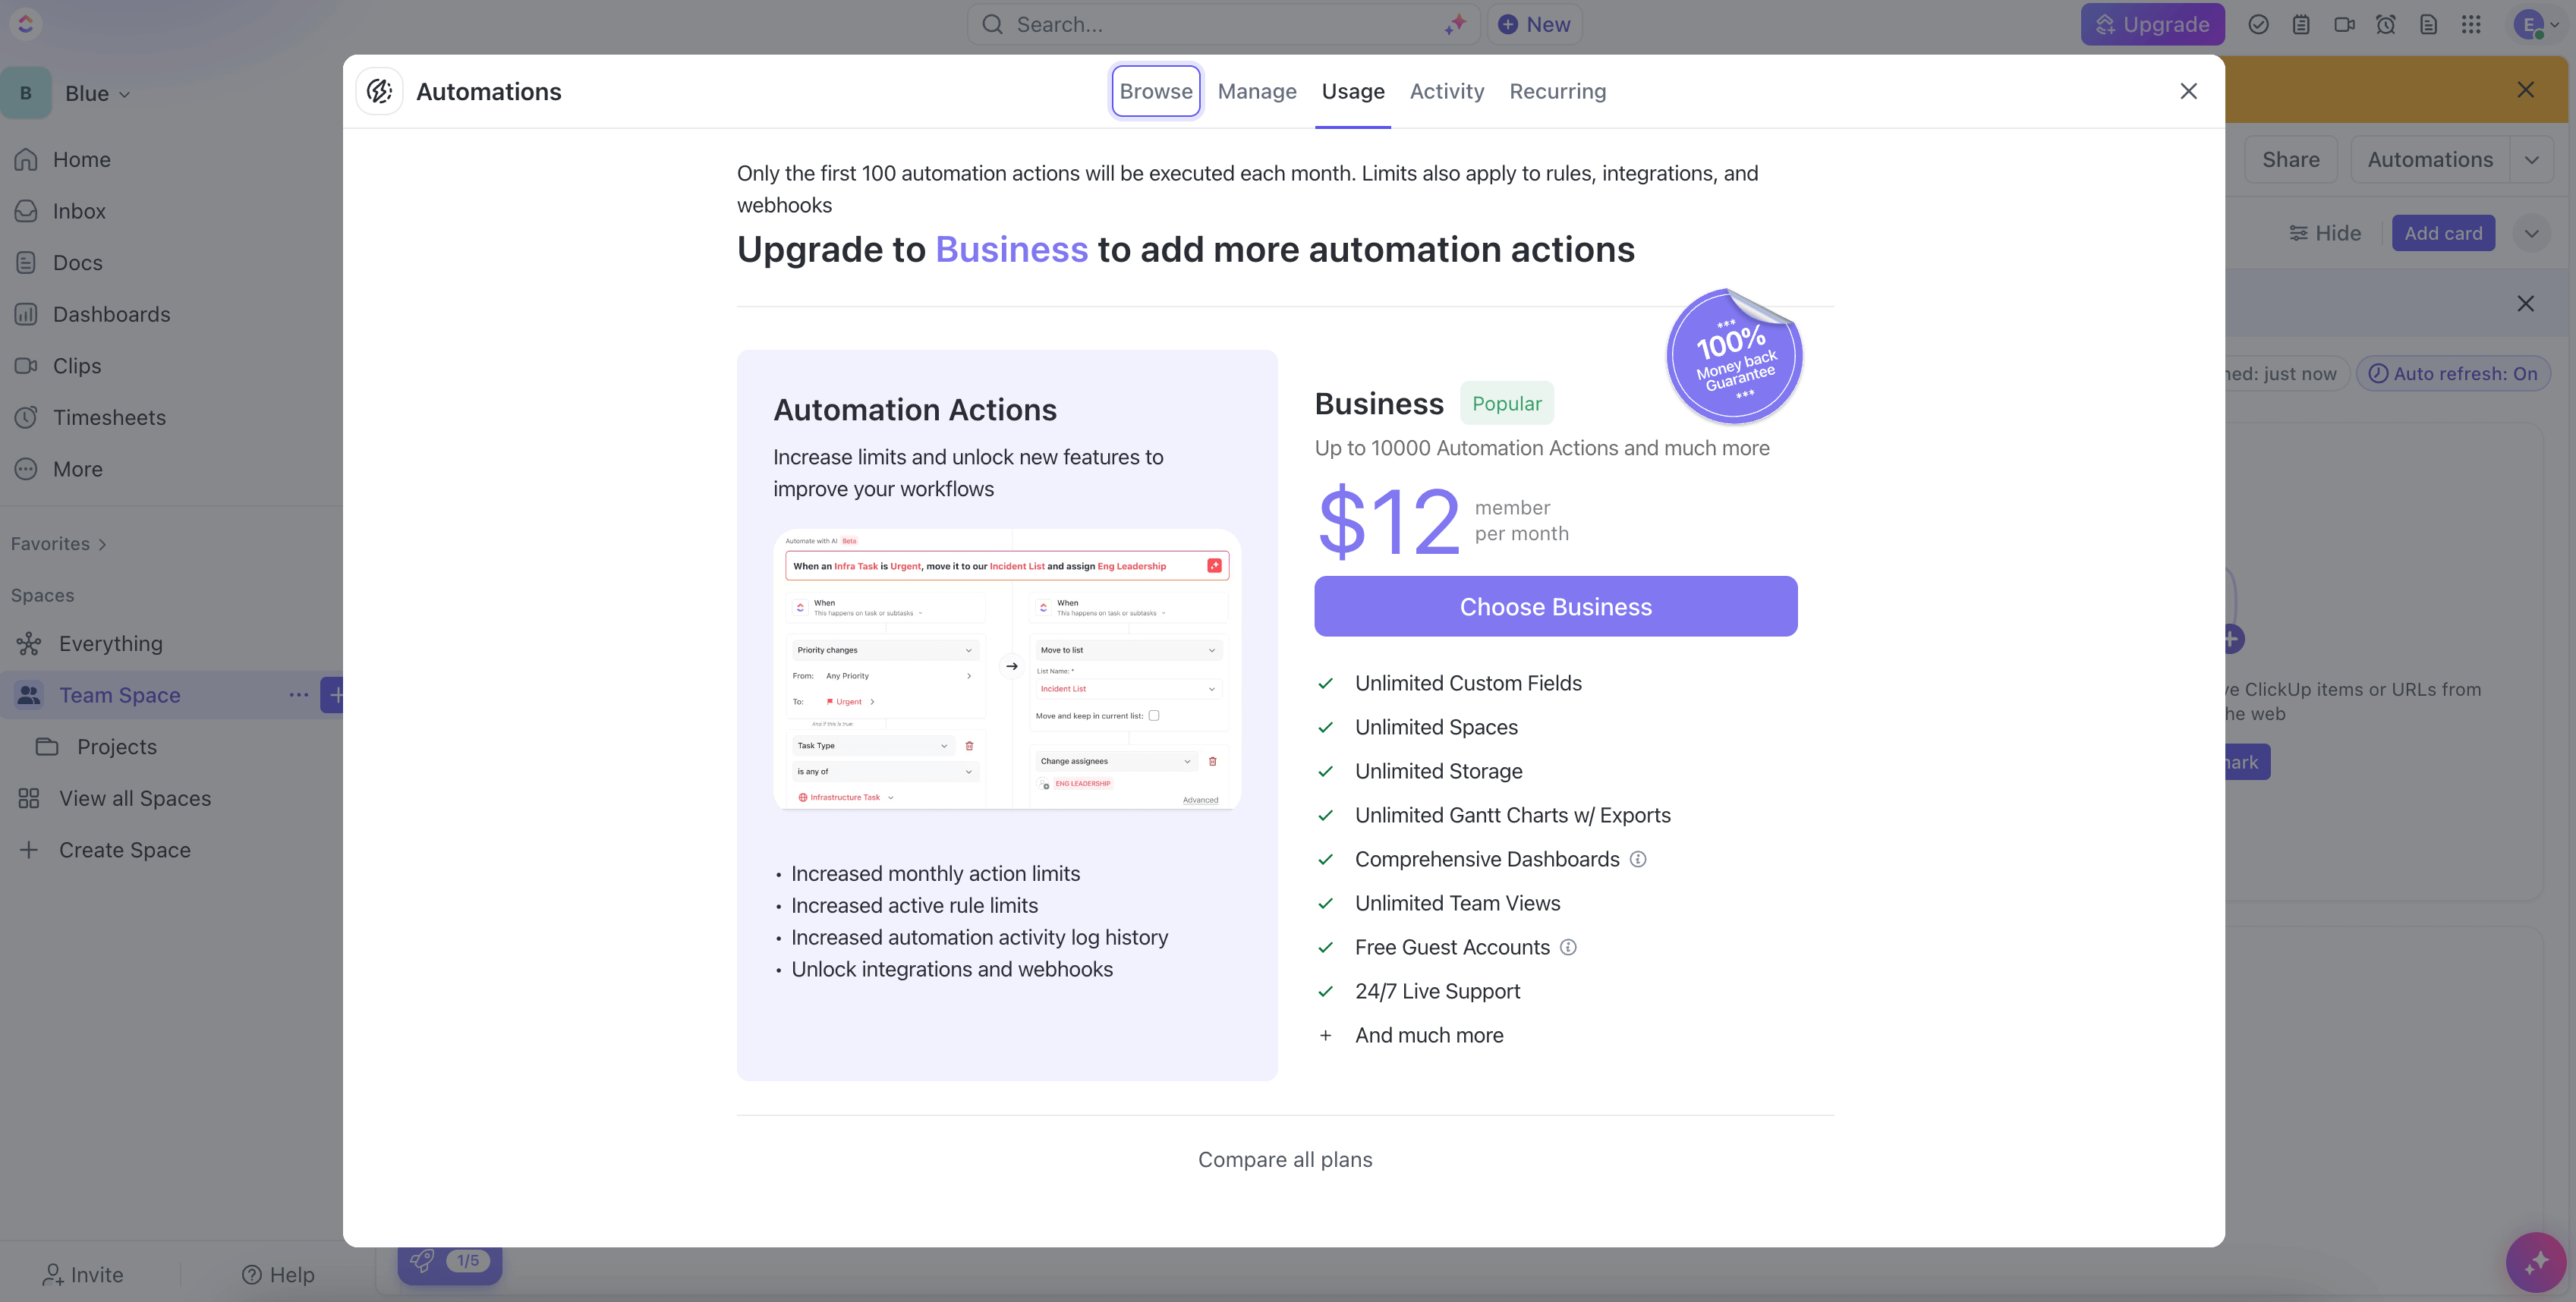Viewport: 2576px width, 1302px height.
Task: Open the Projects folder
Action: click(x=116, y=746)
